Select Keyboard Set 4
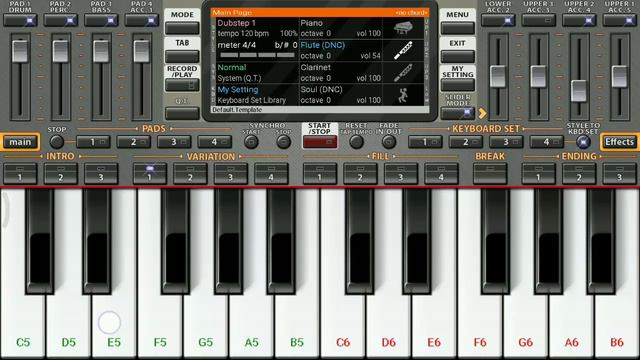Image resolution: width=640 pixels, height=360 pixels. (x=546, y=142)
